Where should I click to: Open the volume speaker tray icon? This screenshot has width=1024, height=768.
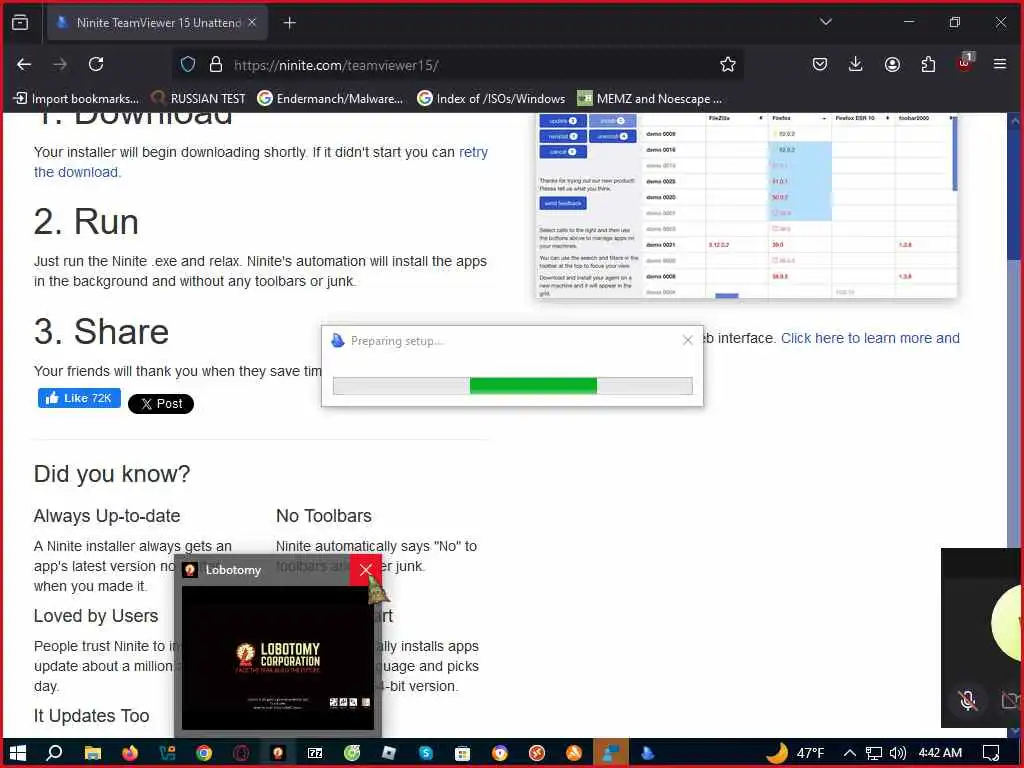coord(898,753)
